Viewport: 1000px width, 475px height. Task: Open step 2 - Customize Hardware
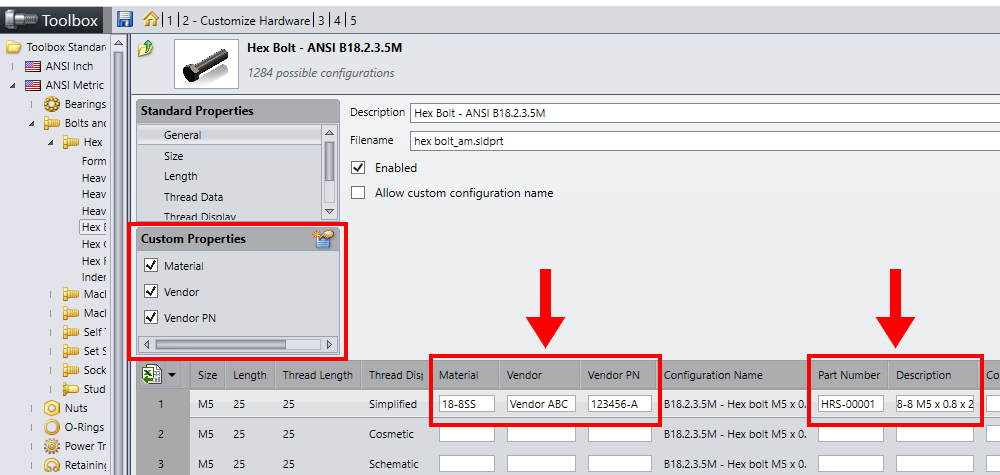(246, 20)
